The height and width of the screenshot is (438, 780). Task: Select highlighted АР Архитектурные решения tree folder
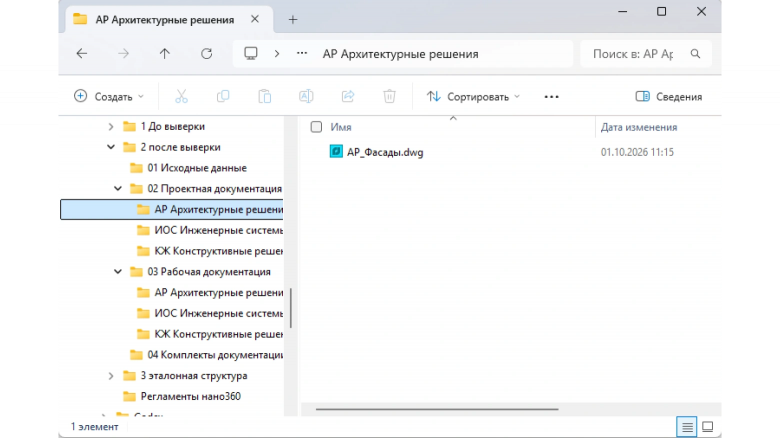[172, 210]
